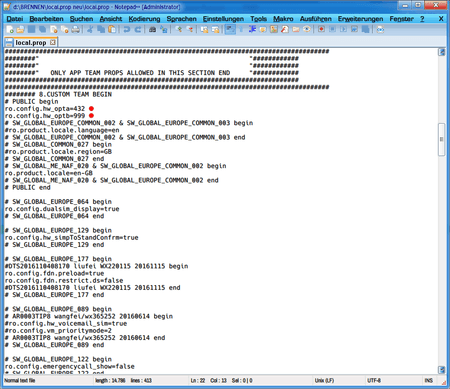Click Unix (LF) line ending in status bar
The width and height of the screenshot is (450, 389).
pos(324,380)
